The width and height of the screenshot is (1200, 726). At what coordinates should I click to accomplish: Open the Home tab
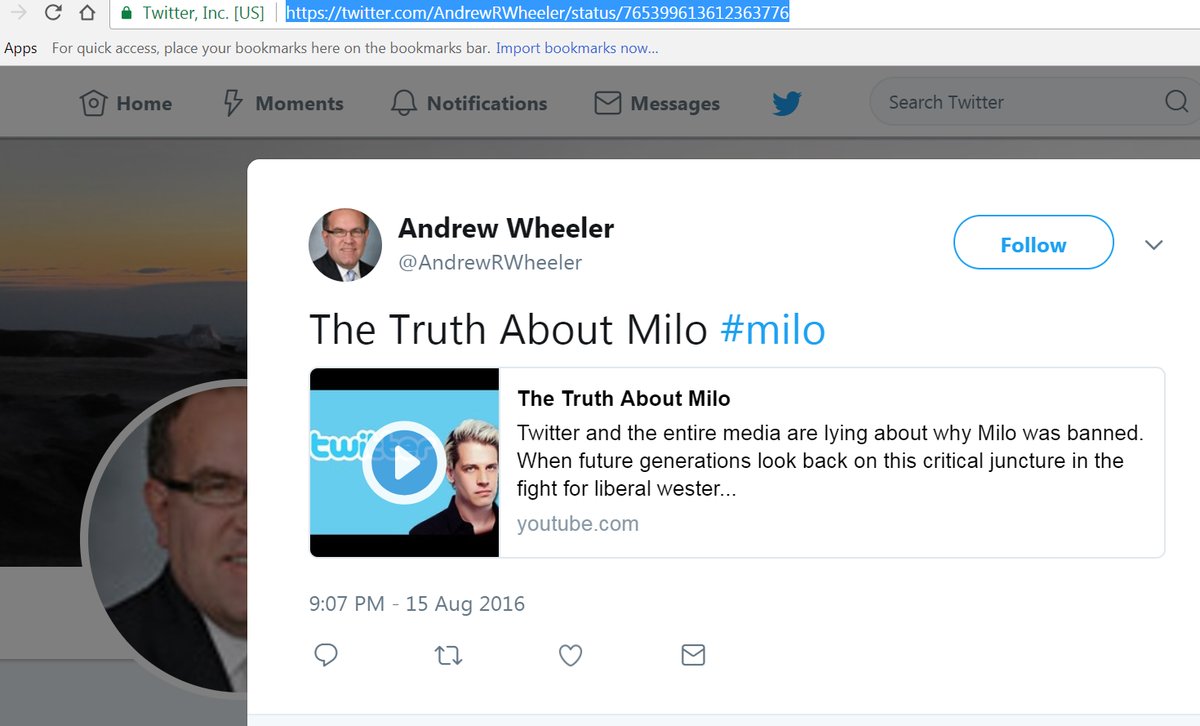[126, 103]
